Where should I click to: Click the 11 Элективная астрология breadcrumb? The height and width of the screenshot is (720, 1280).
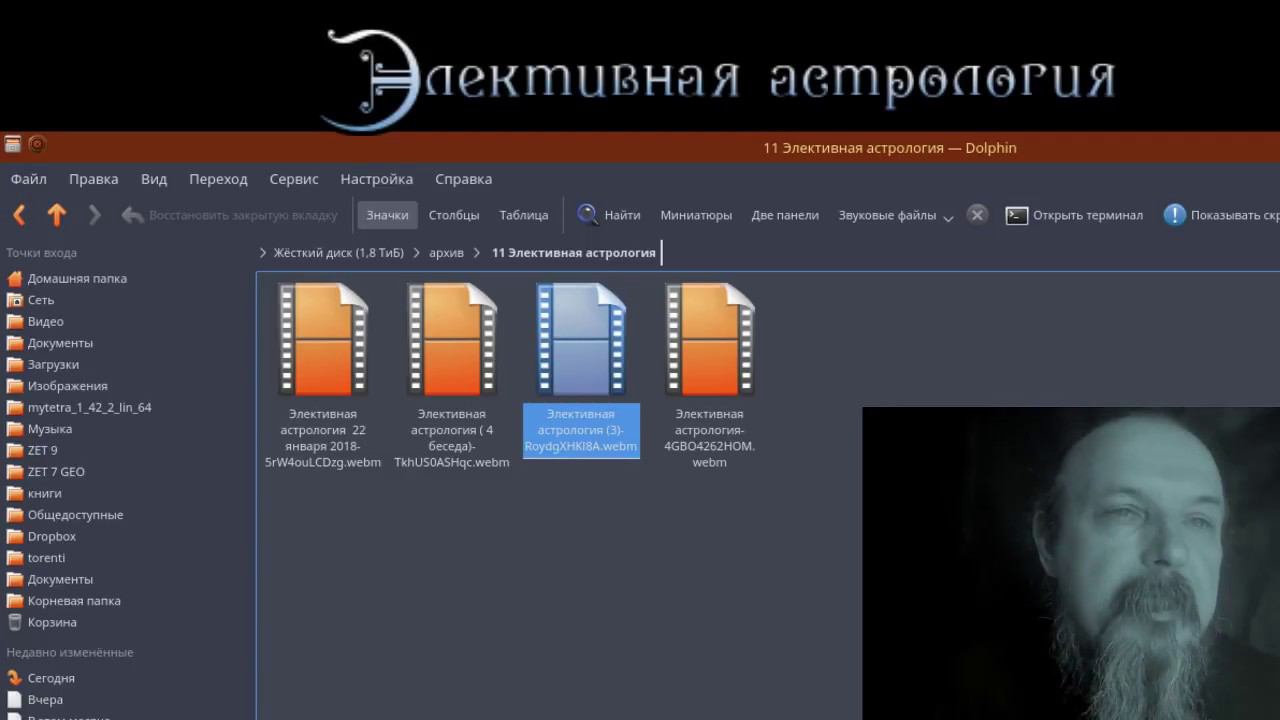(574, 253)
